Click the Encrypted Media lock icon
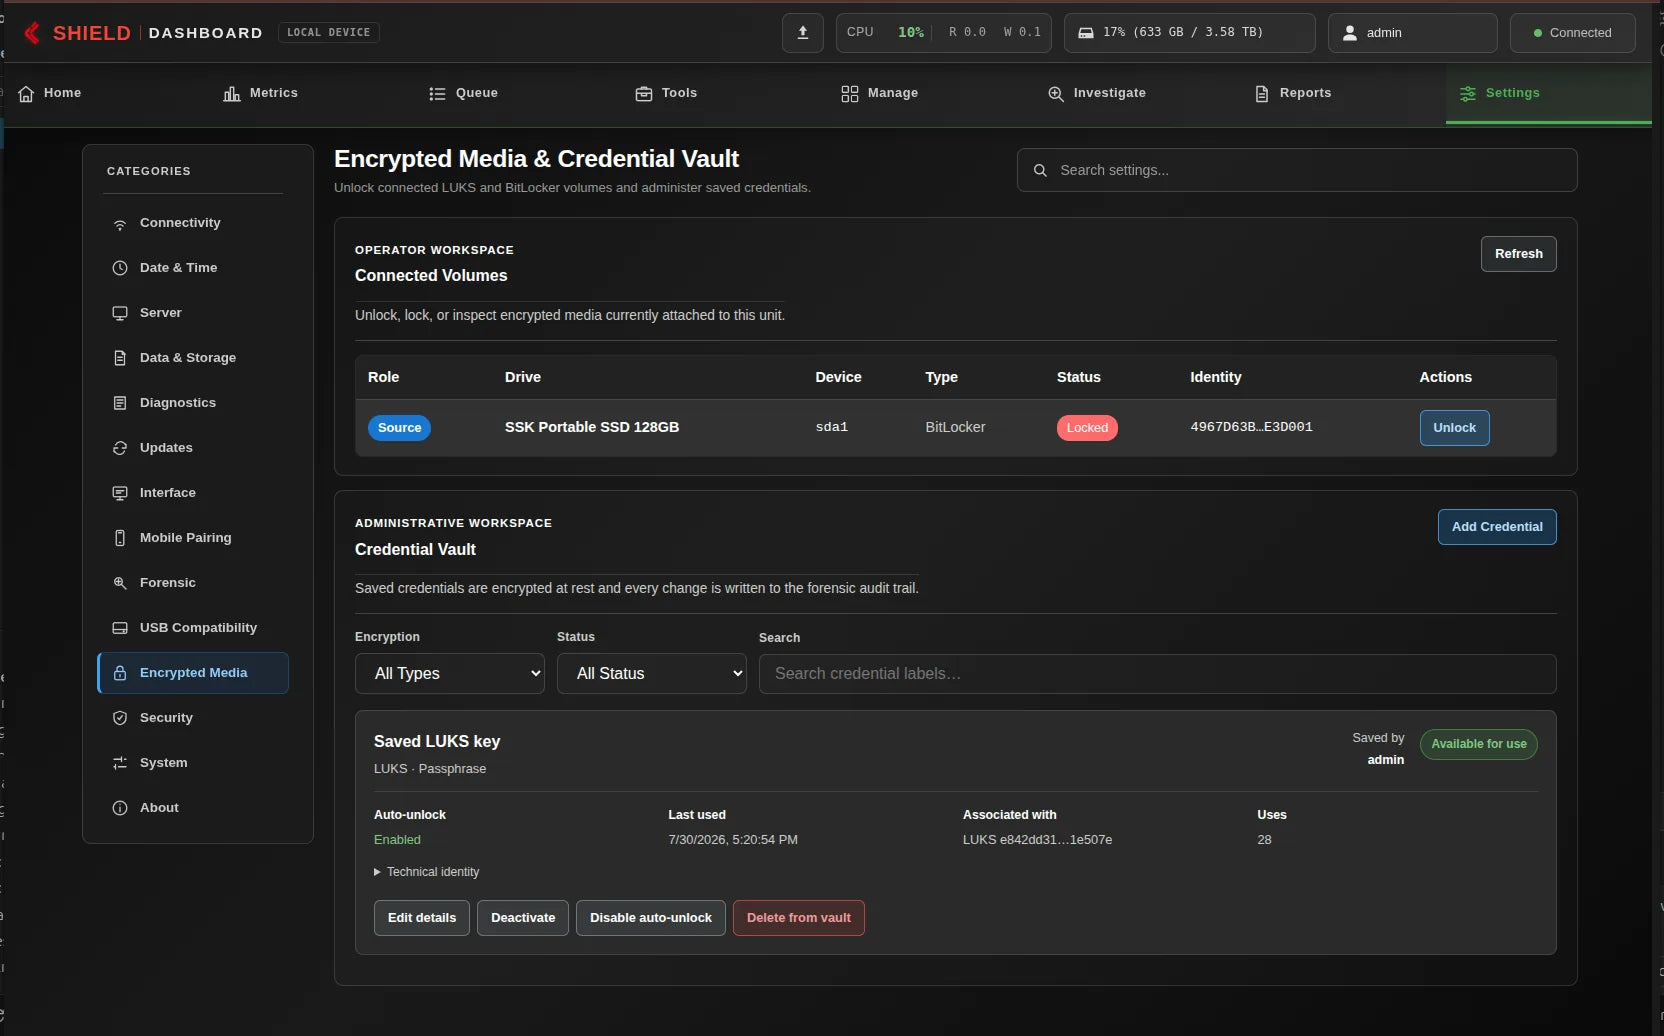 click(x=120, y=673)
